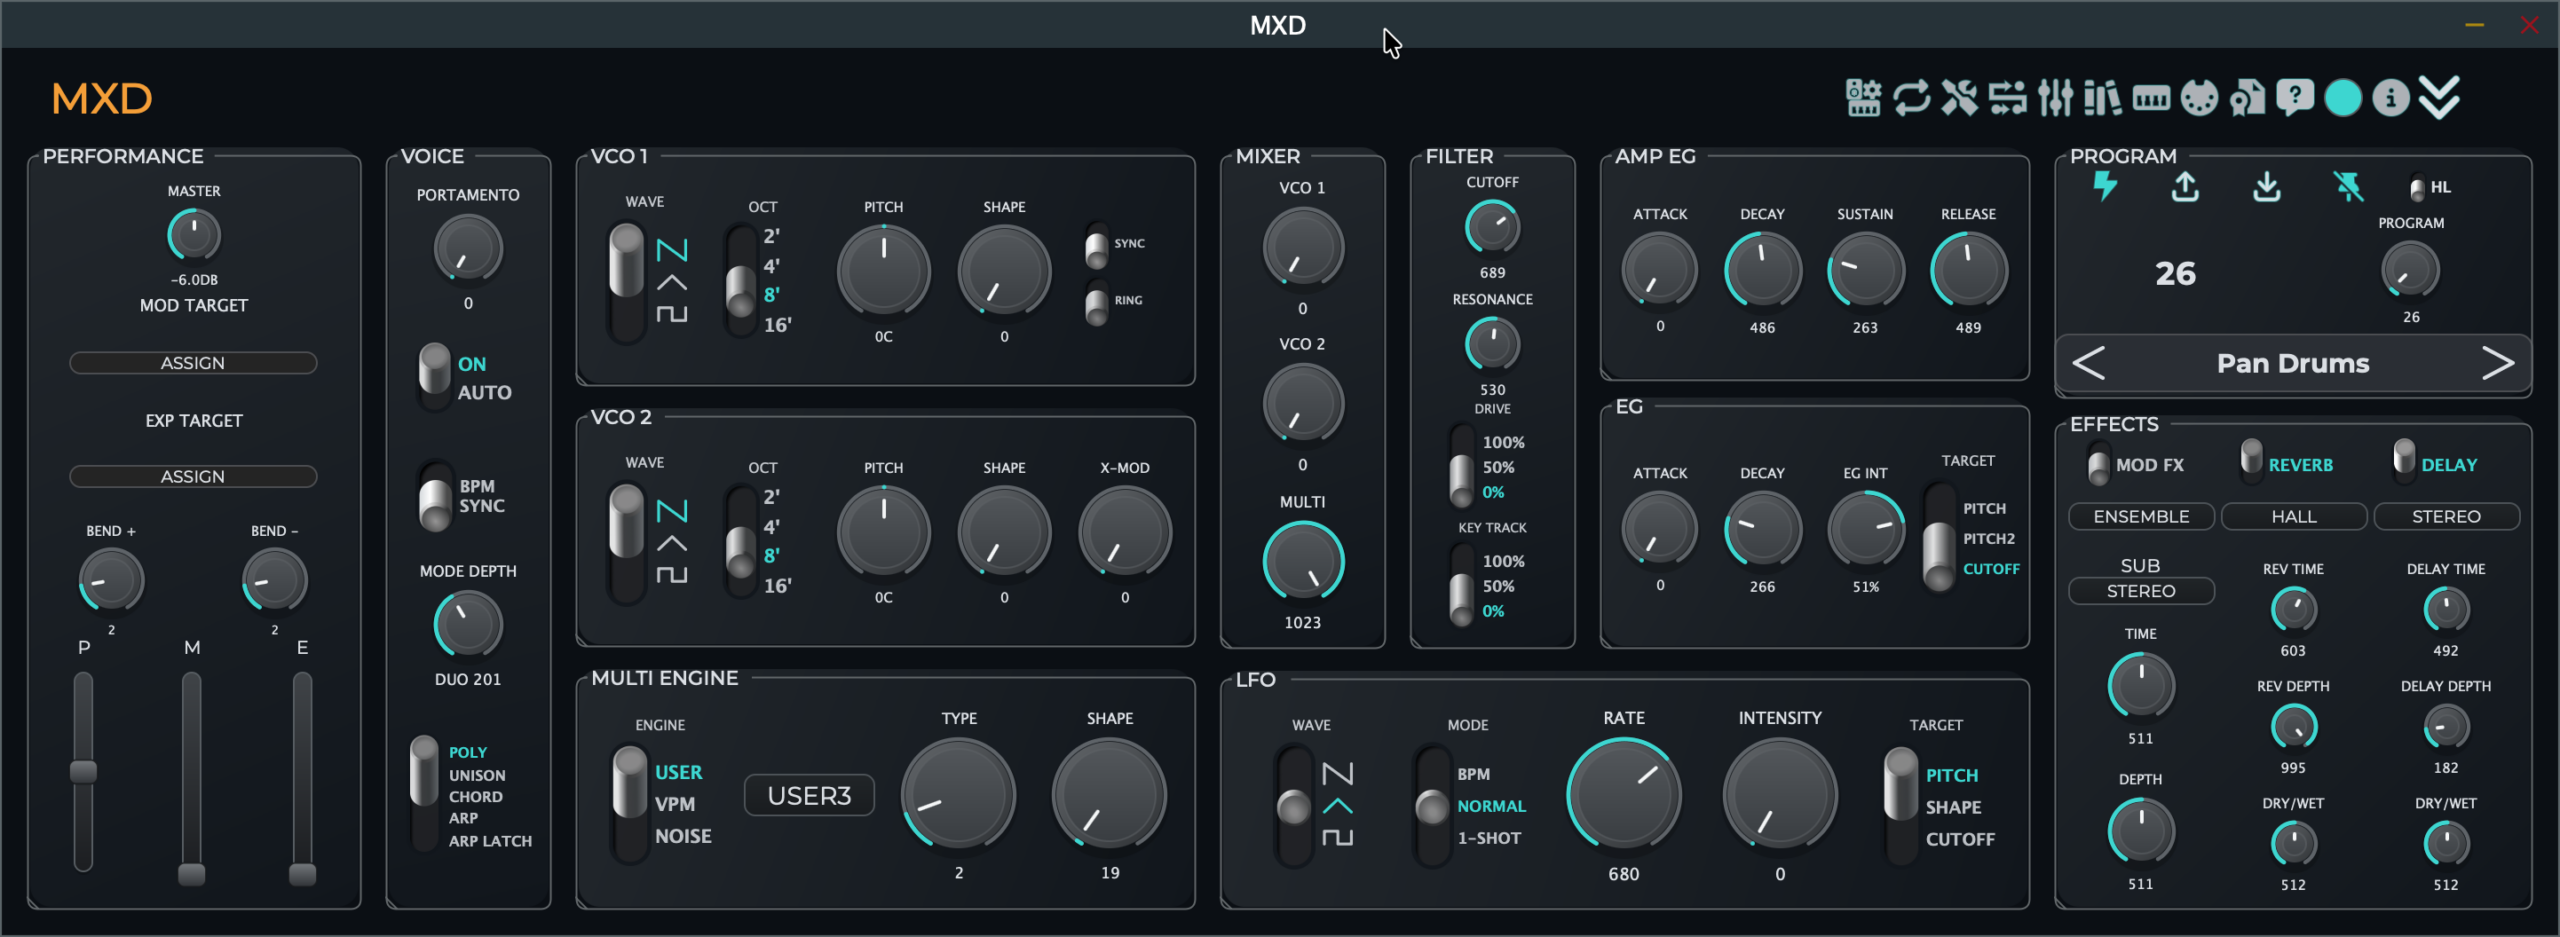The height and width of the screenshot is (937, 2560).
Task: Select filter DRIVE 100% option
Action: point(1503,442)
